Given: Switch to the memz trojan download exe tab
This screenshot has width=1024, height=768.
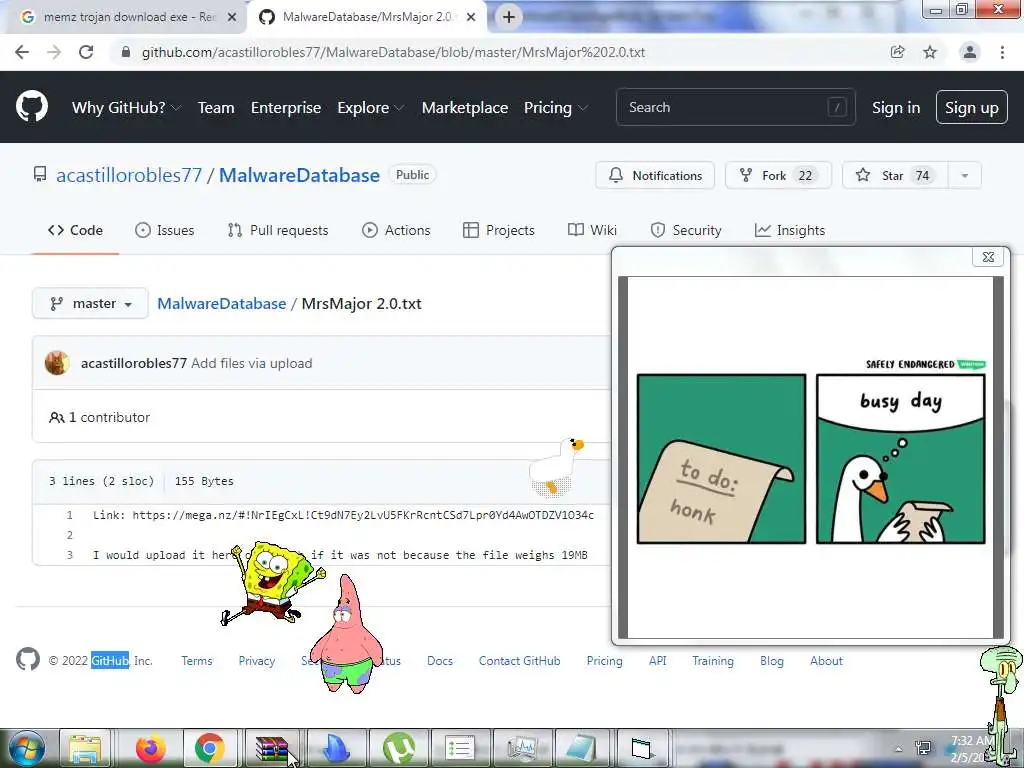Looking at the screenshot, I should click(x=129, y=17).
